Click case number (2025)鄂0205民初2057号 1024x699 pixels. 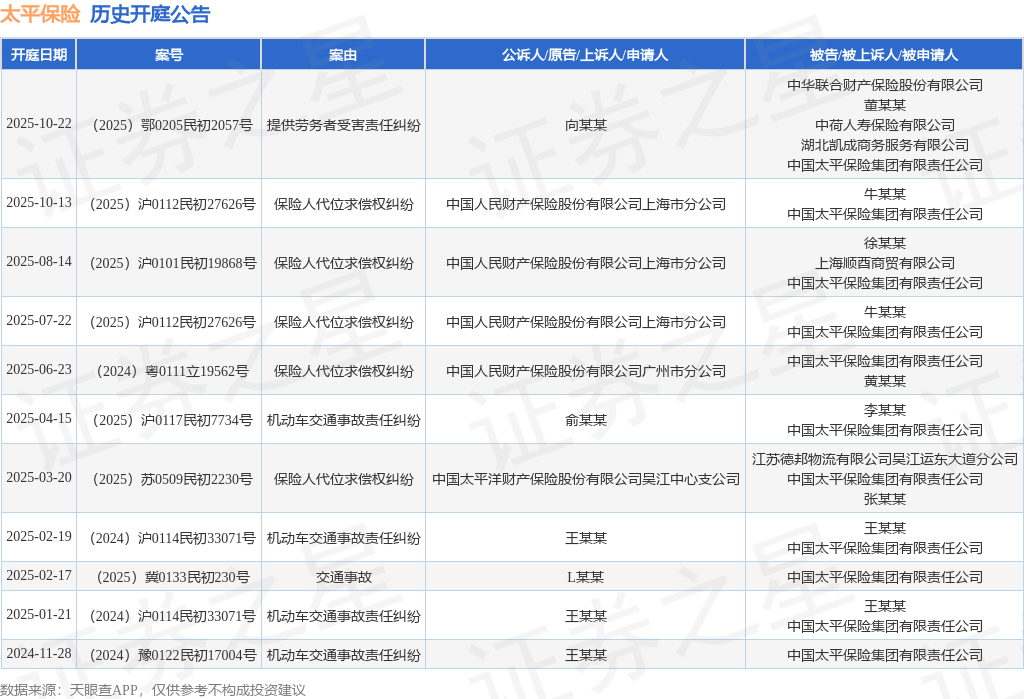[x=168, y=125]
